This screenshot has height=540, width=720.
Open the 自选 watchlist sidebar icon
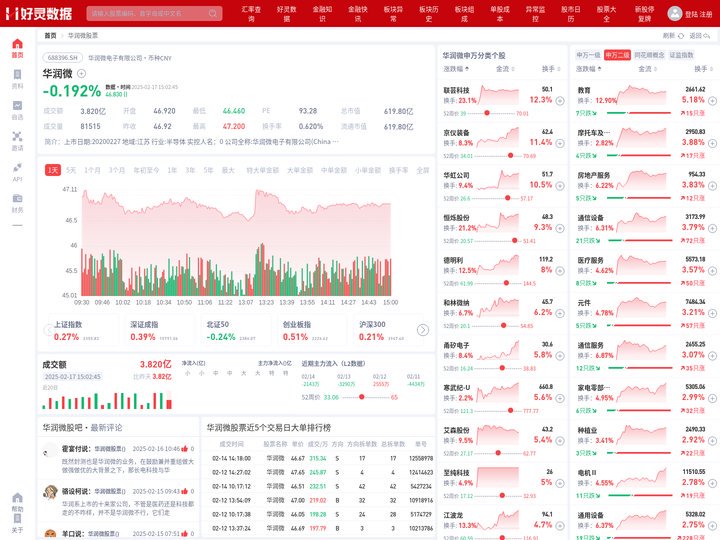pos(17,106)
